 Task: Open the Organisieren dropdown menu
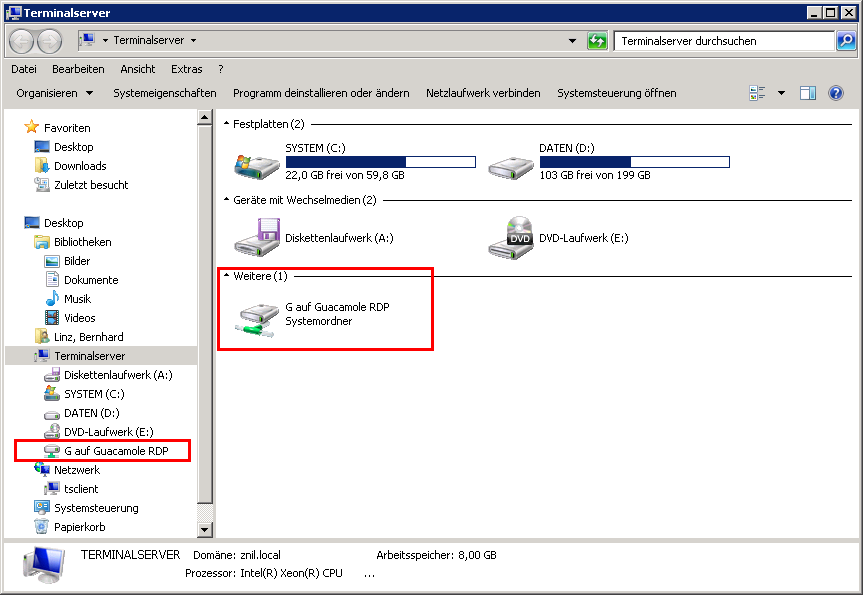(55, 93)
